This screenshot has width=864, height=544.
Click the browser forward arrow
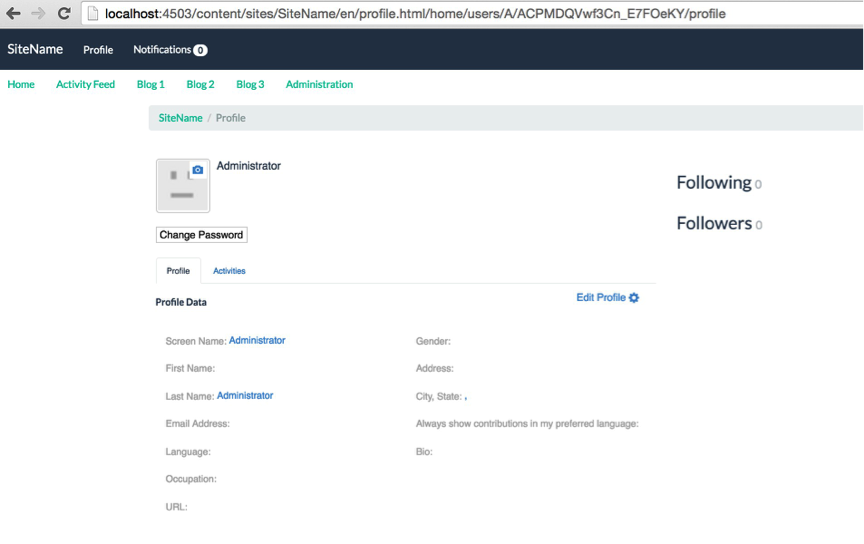point(38,14)
